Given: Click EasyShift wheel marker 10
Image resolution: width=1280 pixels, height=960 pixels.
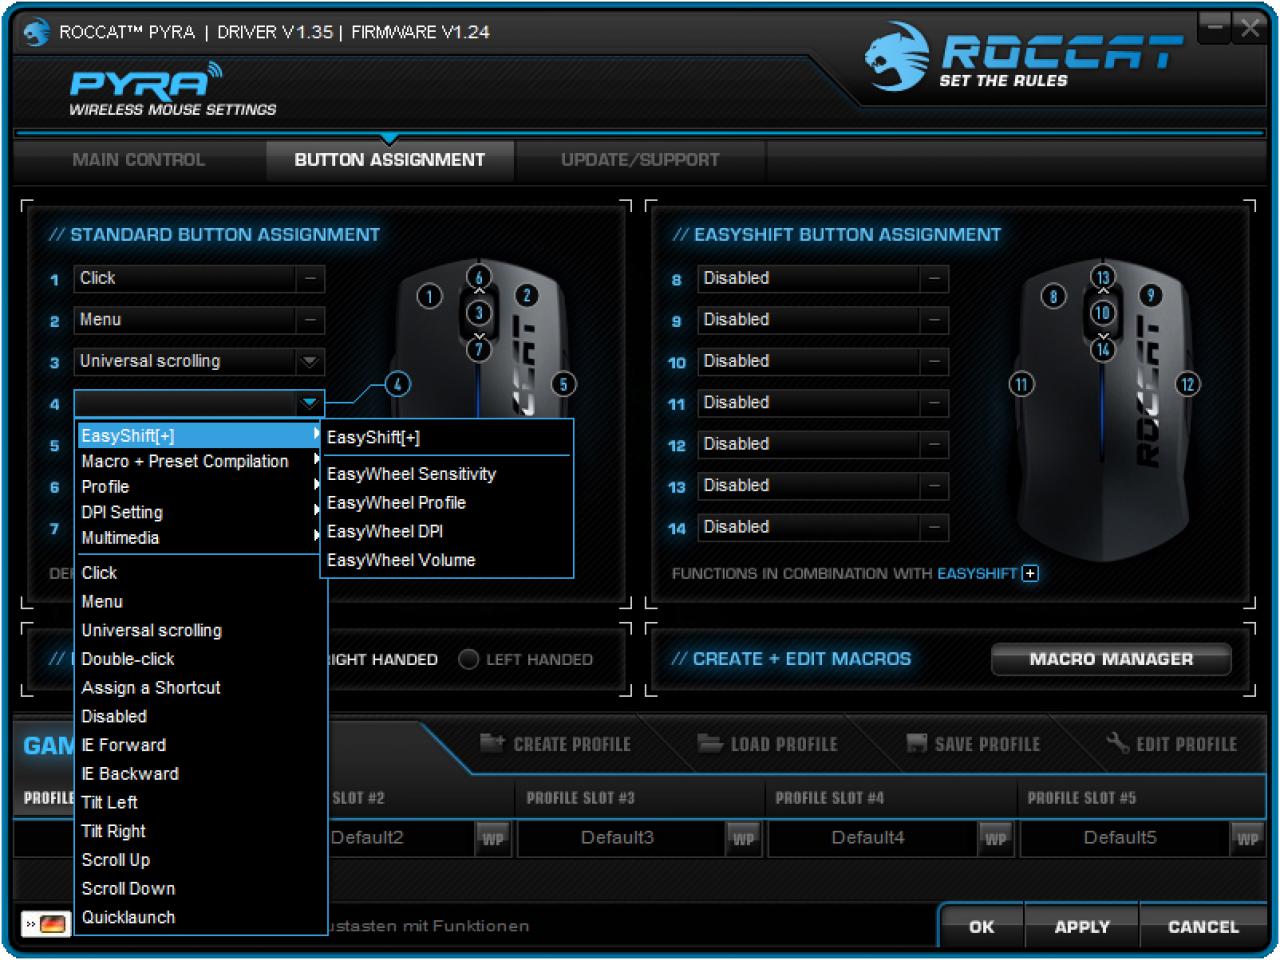Looking at the screenshot, I should (1102, 313).
